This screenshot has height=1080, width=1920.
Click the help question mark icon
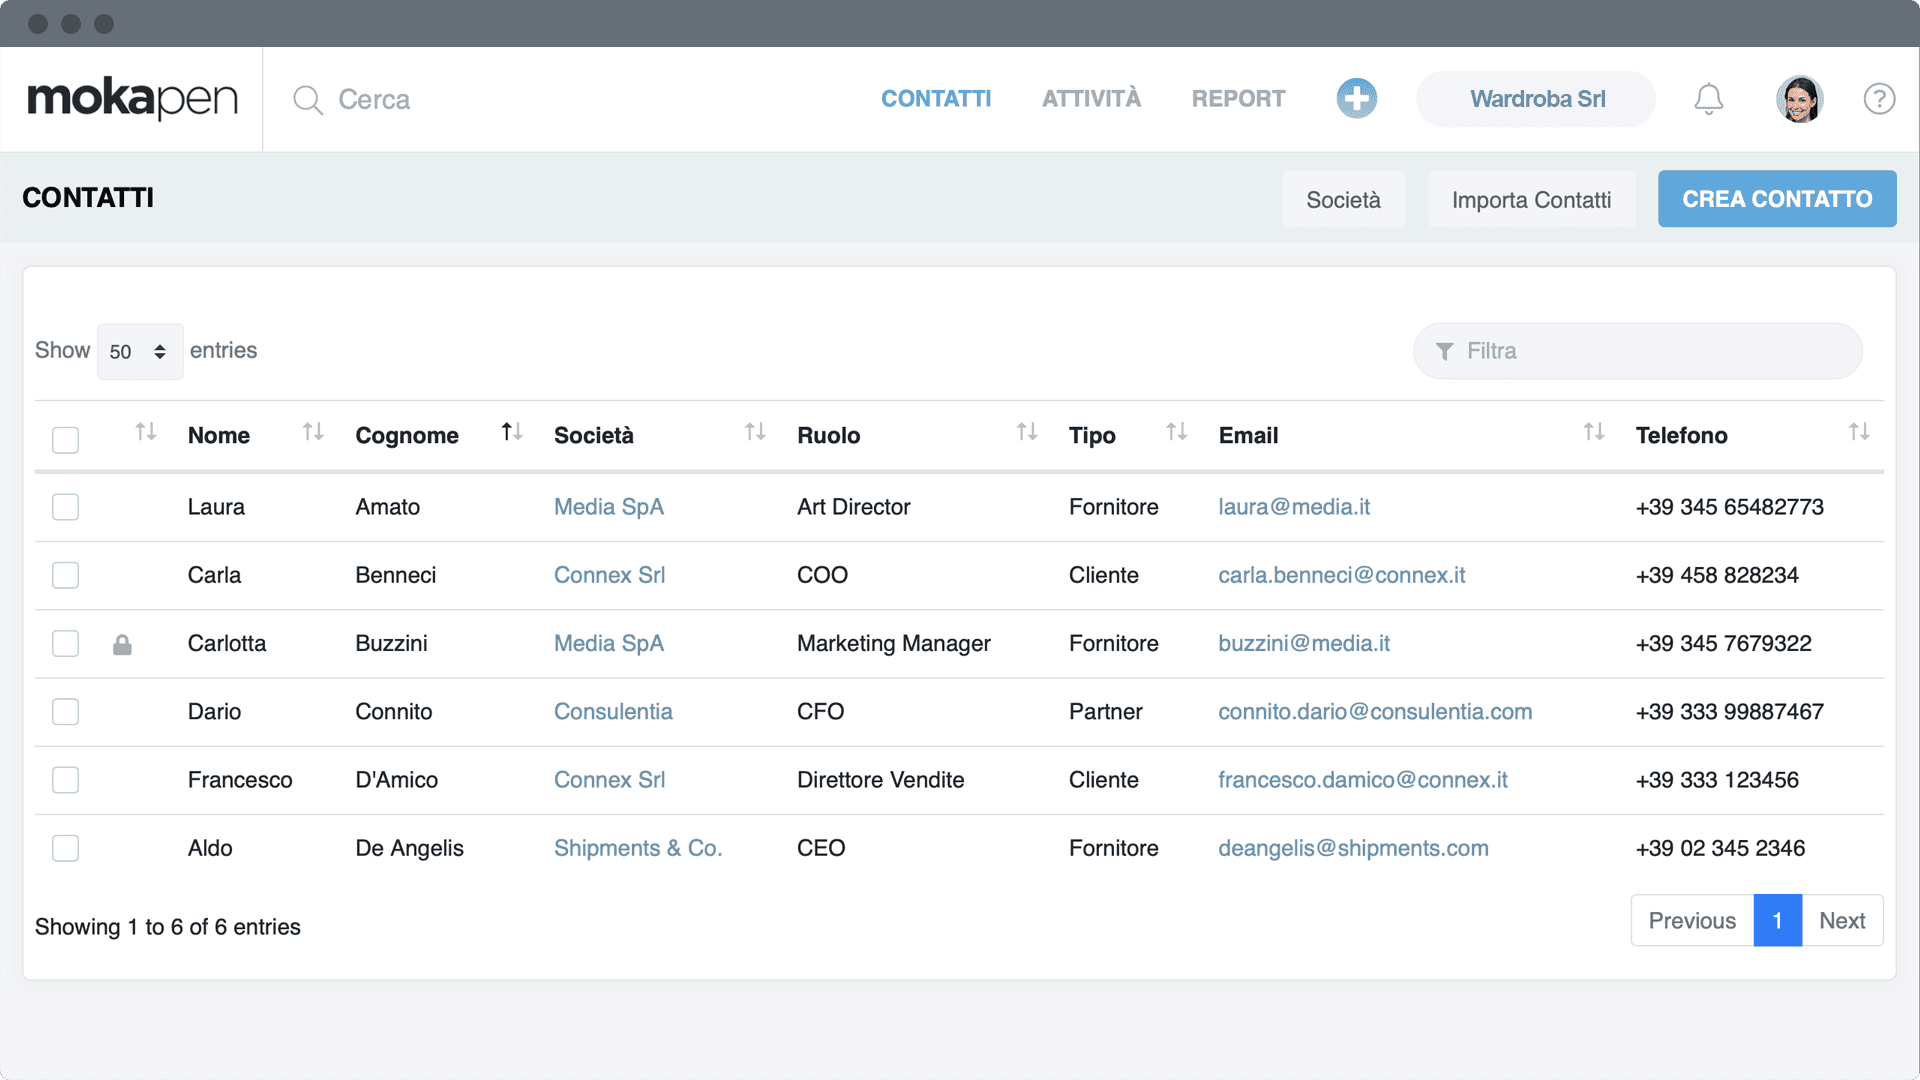[1879, 99]
